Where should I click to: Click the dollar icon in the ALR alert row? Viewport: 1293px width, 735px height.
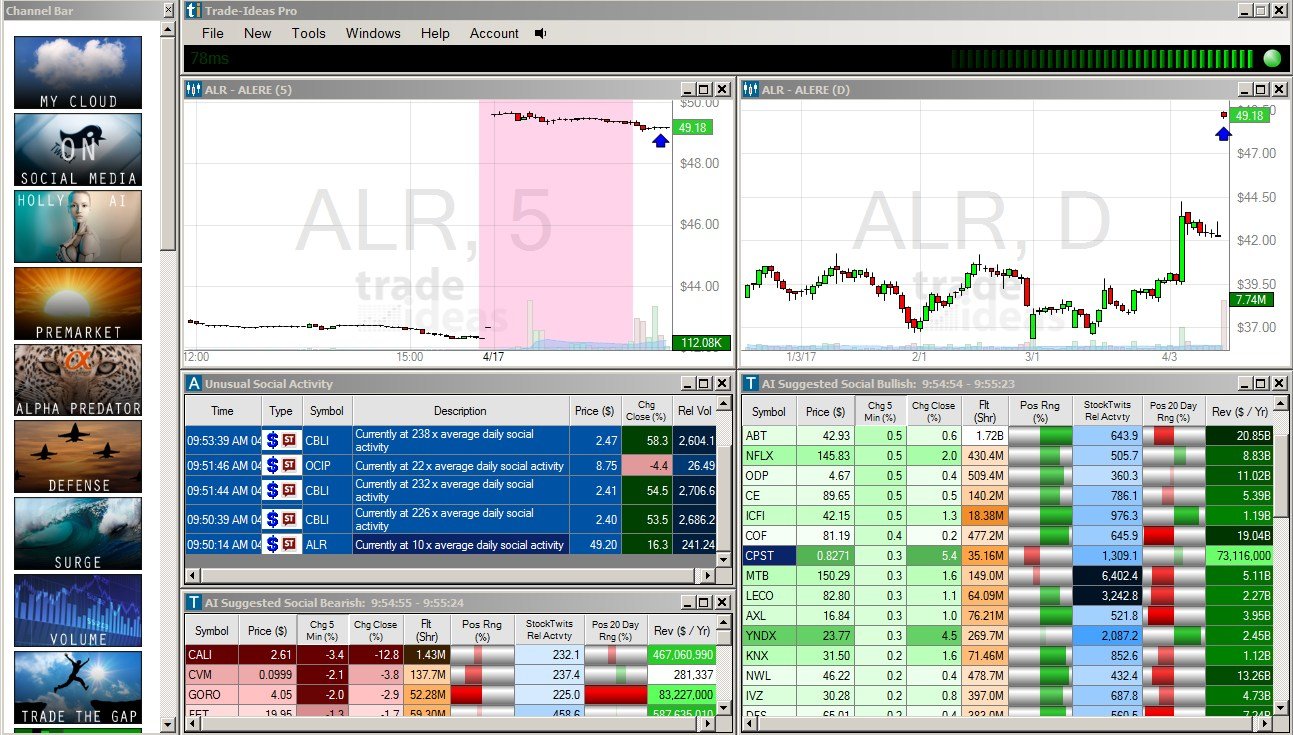pyautogui.click(x=273, y=545)
